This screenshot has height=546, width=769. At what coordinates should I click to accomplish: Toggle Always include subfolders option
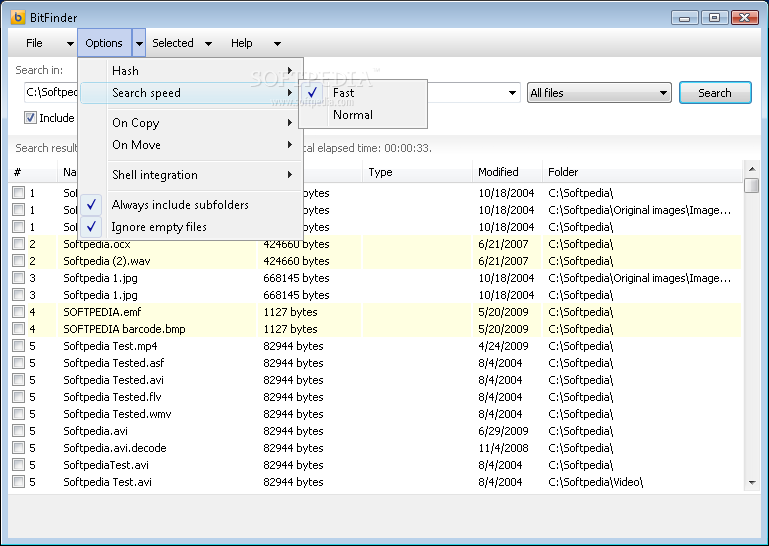(x=191, y=205)
